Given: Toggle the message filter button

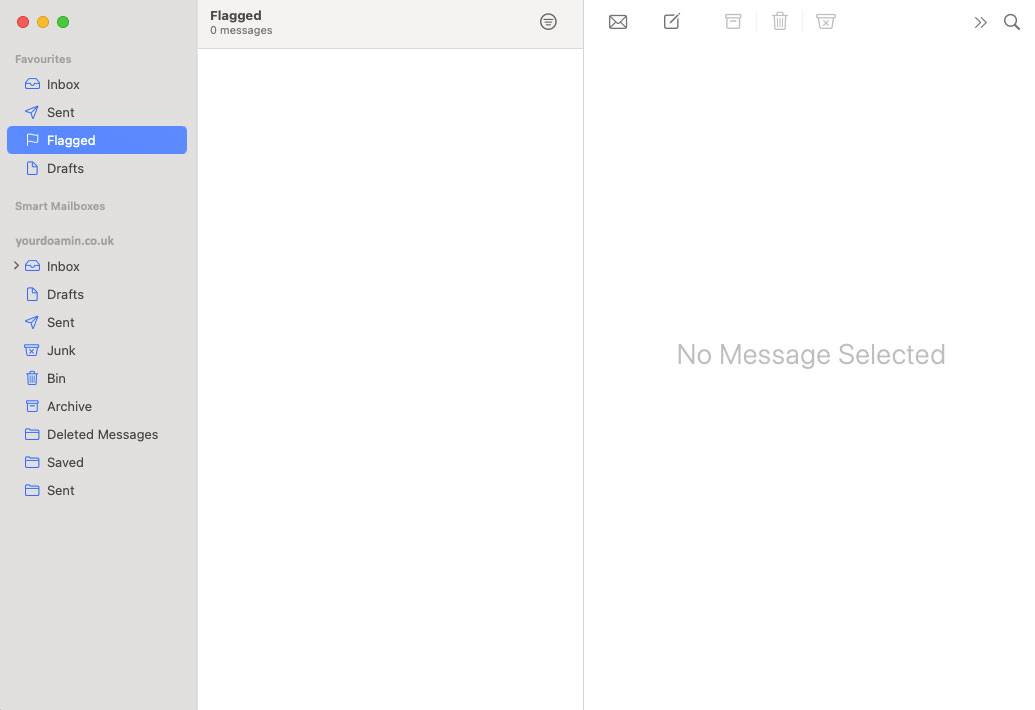Looking at the screenshot, I should (x=548, y=22).
